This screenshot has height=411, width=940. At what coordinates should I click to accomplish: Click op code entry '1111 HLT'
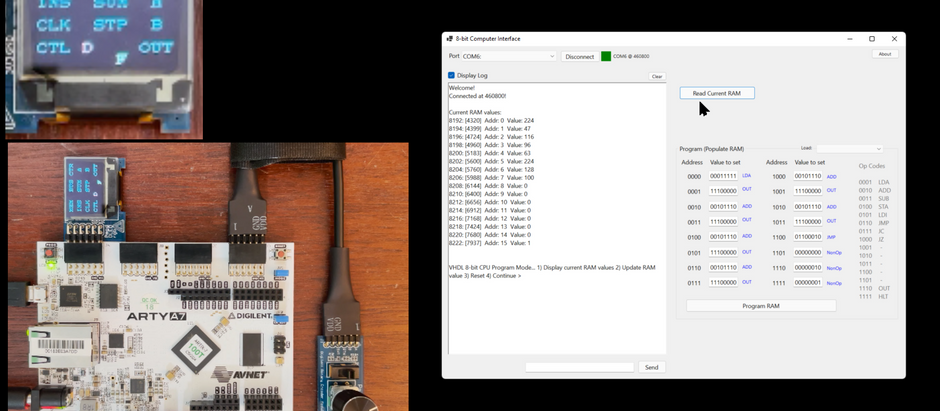[873, 297]
